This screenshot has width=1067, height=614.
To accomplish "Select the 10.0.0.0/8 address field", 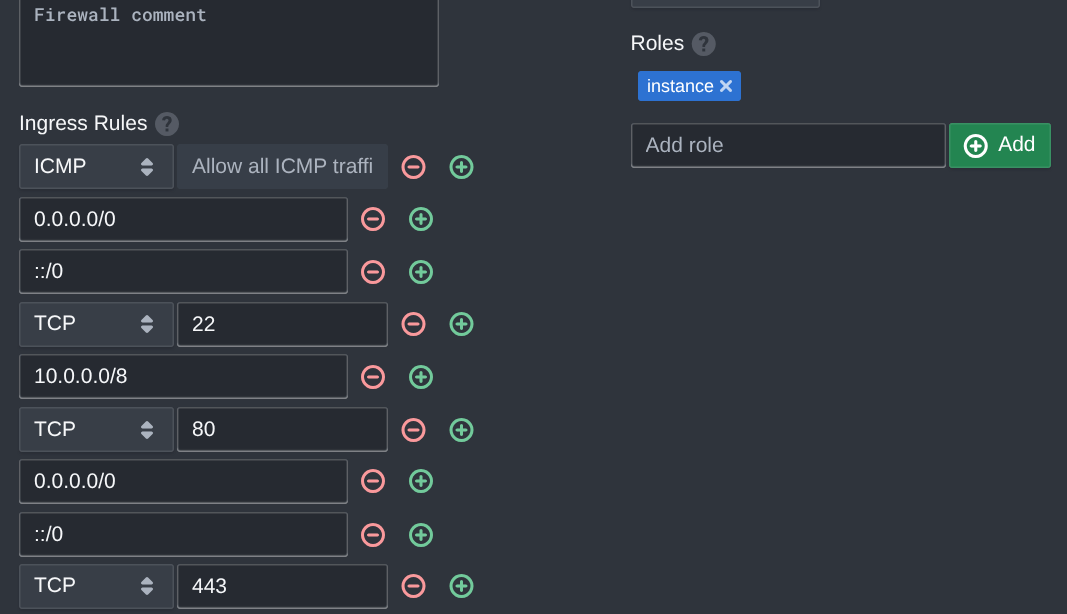I will click(x=183, y=377).
